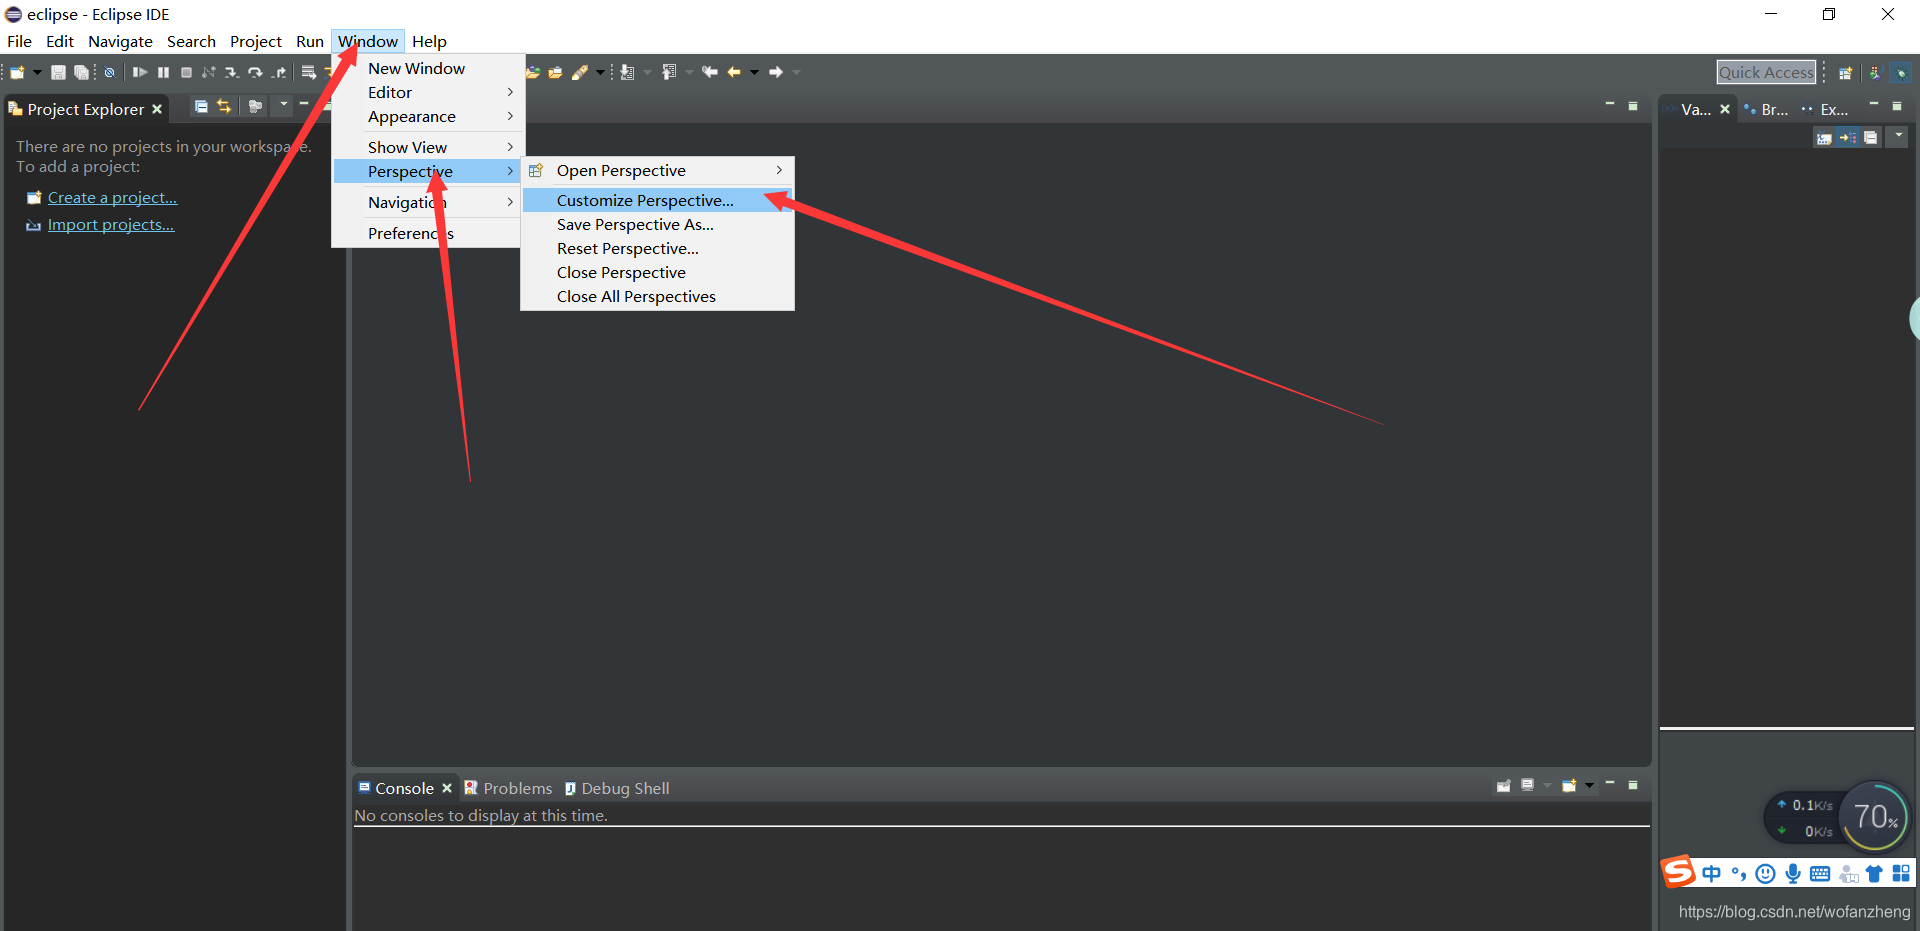The image size is (1920, 931).
Task: Click the Forward navigation arrow
Action: click(x=776, y=72)
